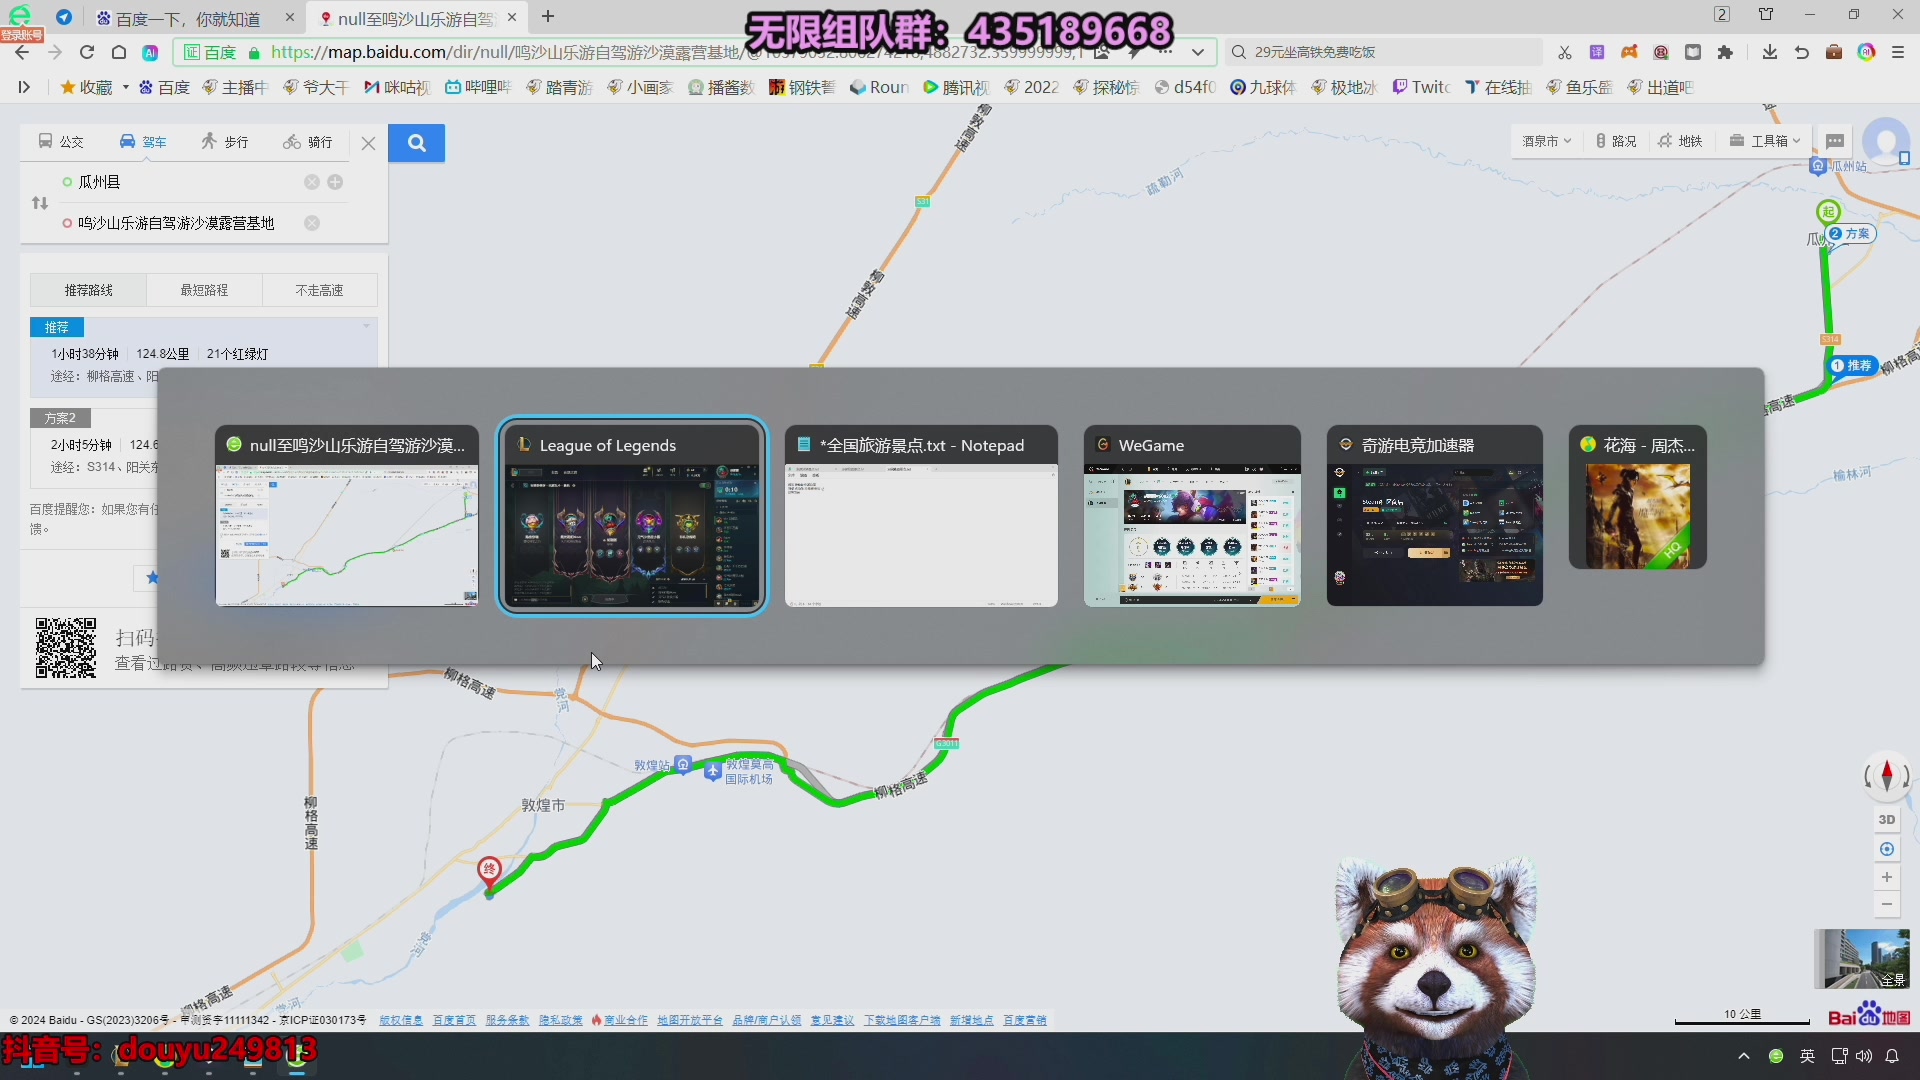Screen dimensions: 1920x1080
Task: Zoom in the map with plus
Action: pos(1887,877)
